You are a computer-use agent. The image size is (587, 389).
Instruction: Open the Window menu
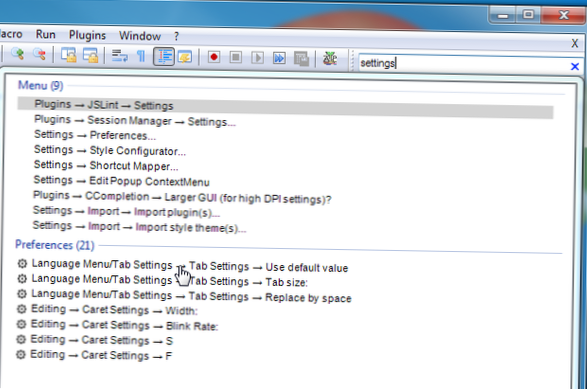(140, 36)
